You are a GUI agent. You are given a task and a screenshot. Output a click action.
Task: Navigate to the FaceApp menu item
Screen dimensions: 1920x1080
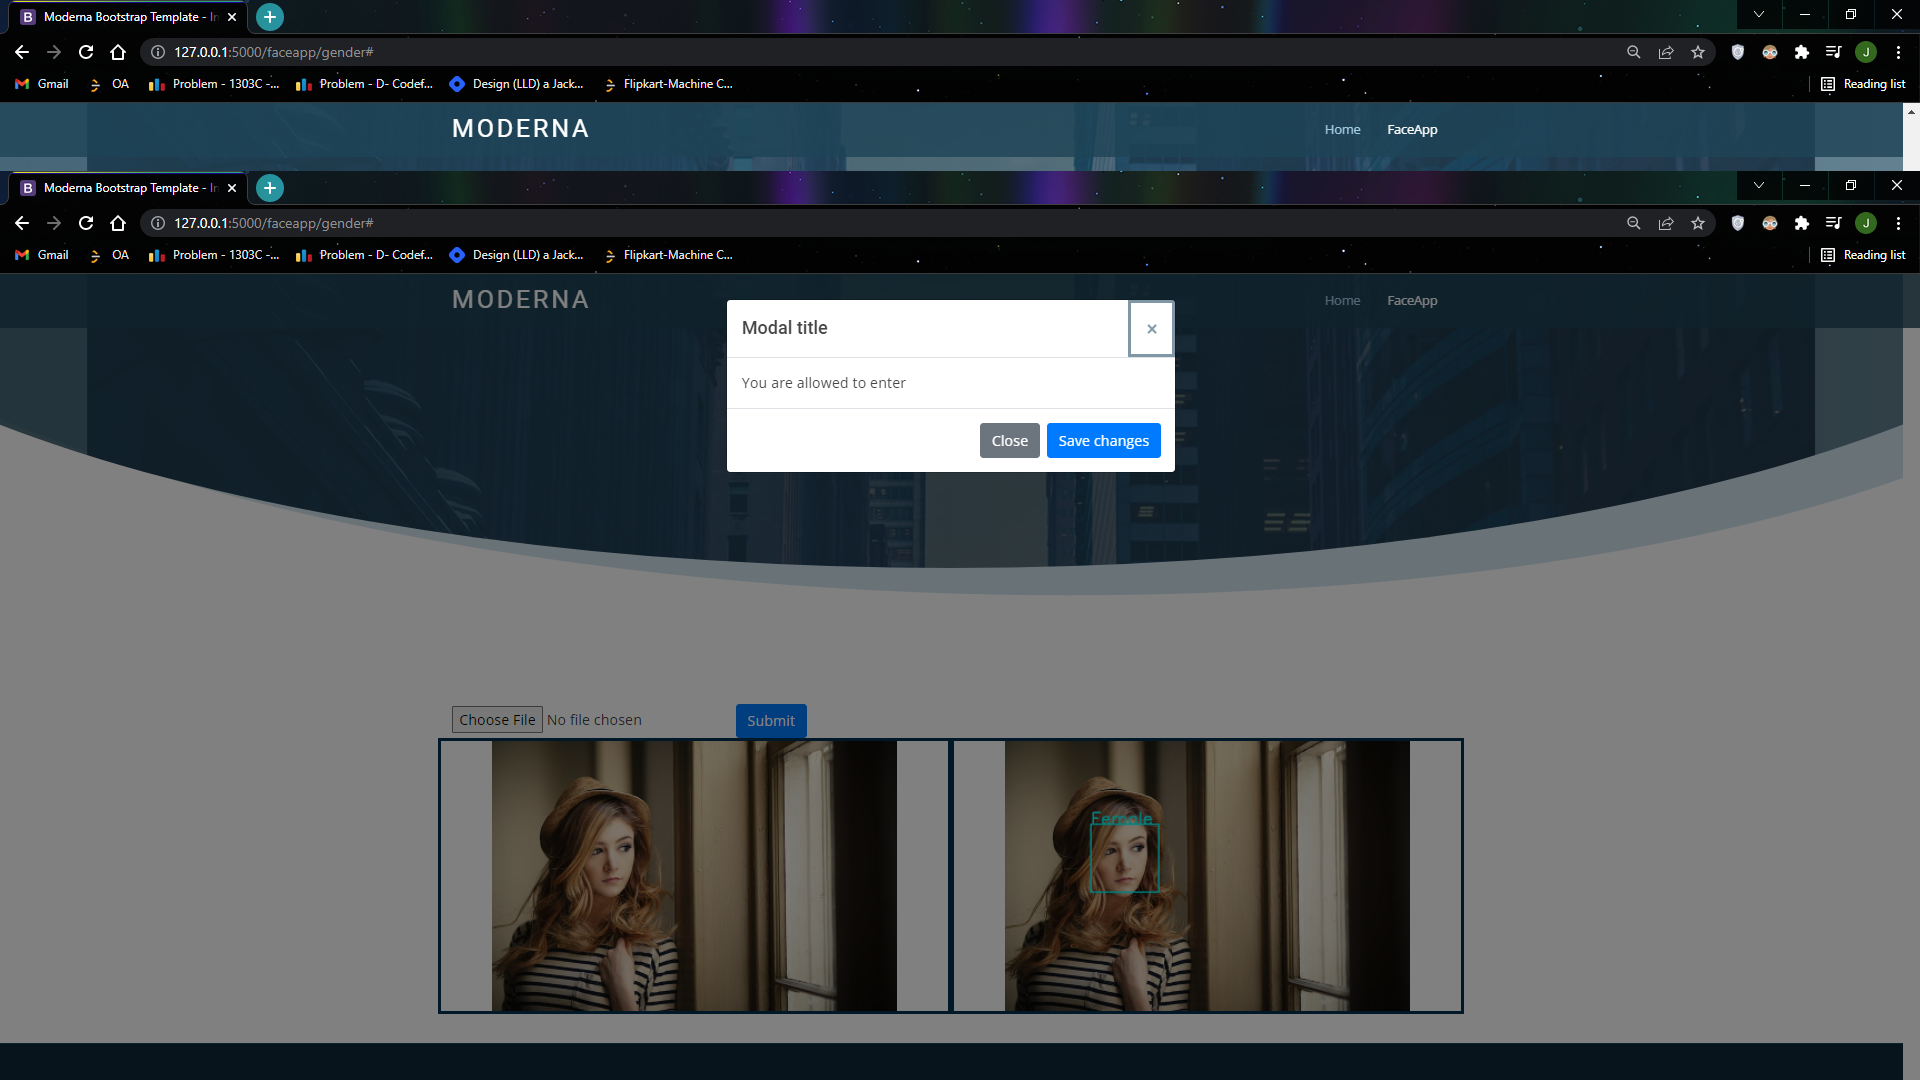1412,300
